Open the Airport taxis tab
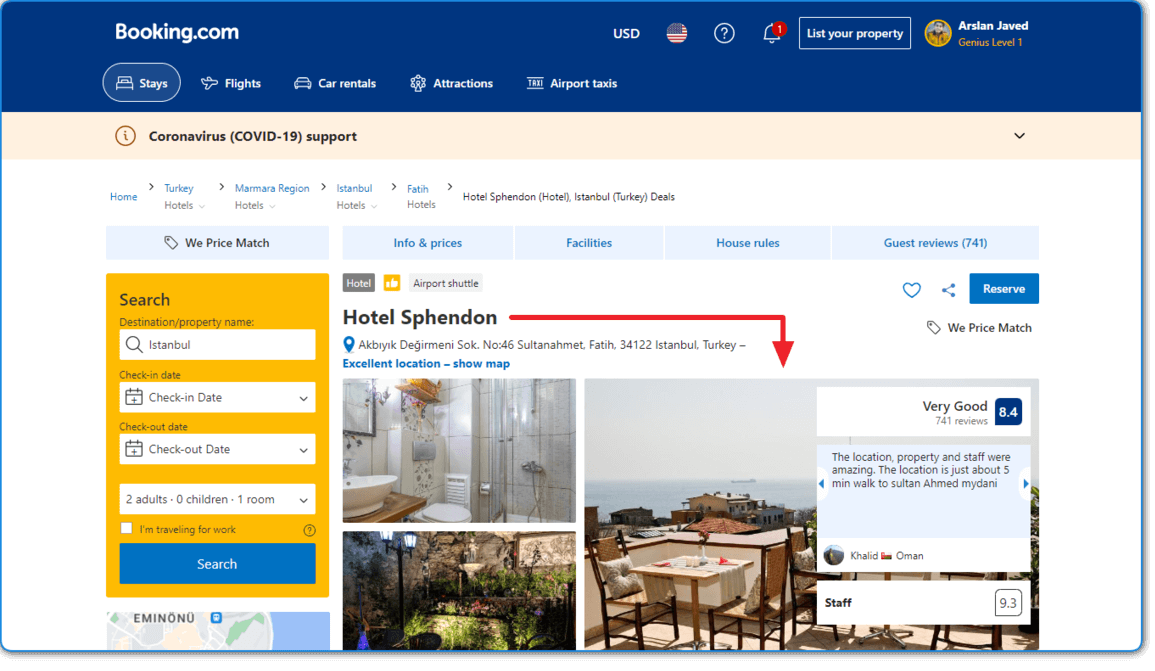The height and width of the screenshot is (671, 1155). [572, 83]
